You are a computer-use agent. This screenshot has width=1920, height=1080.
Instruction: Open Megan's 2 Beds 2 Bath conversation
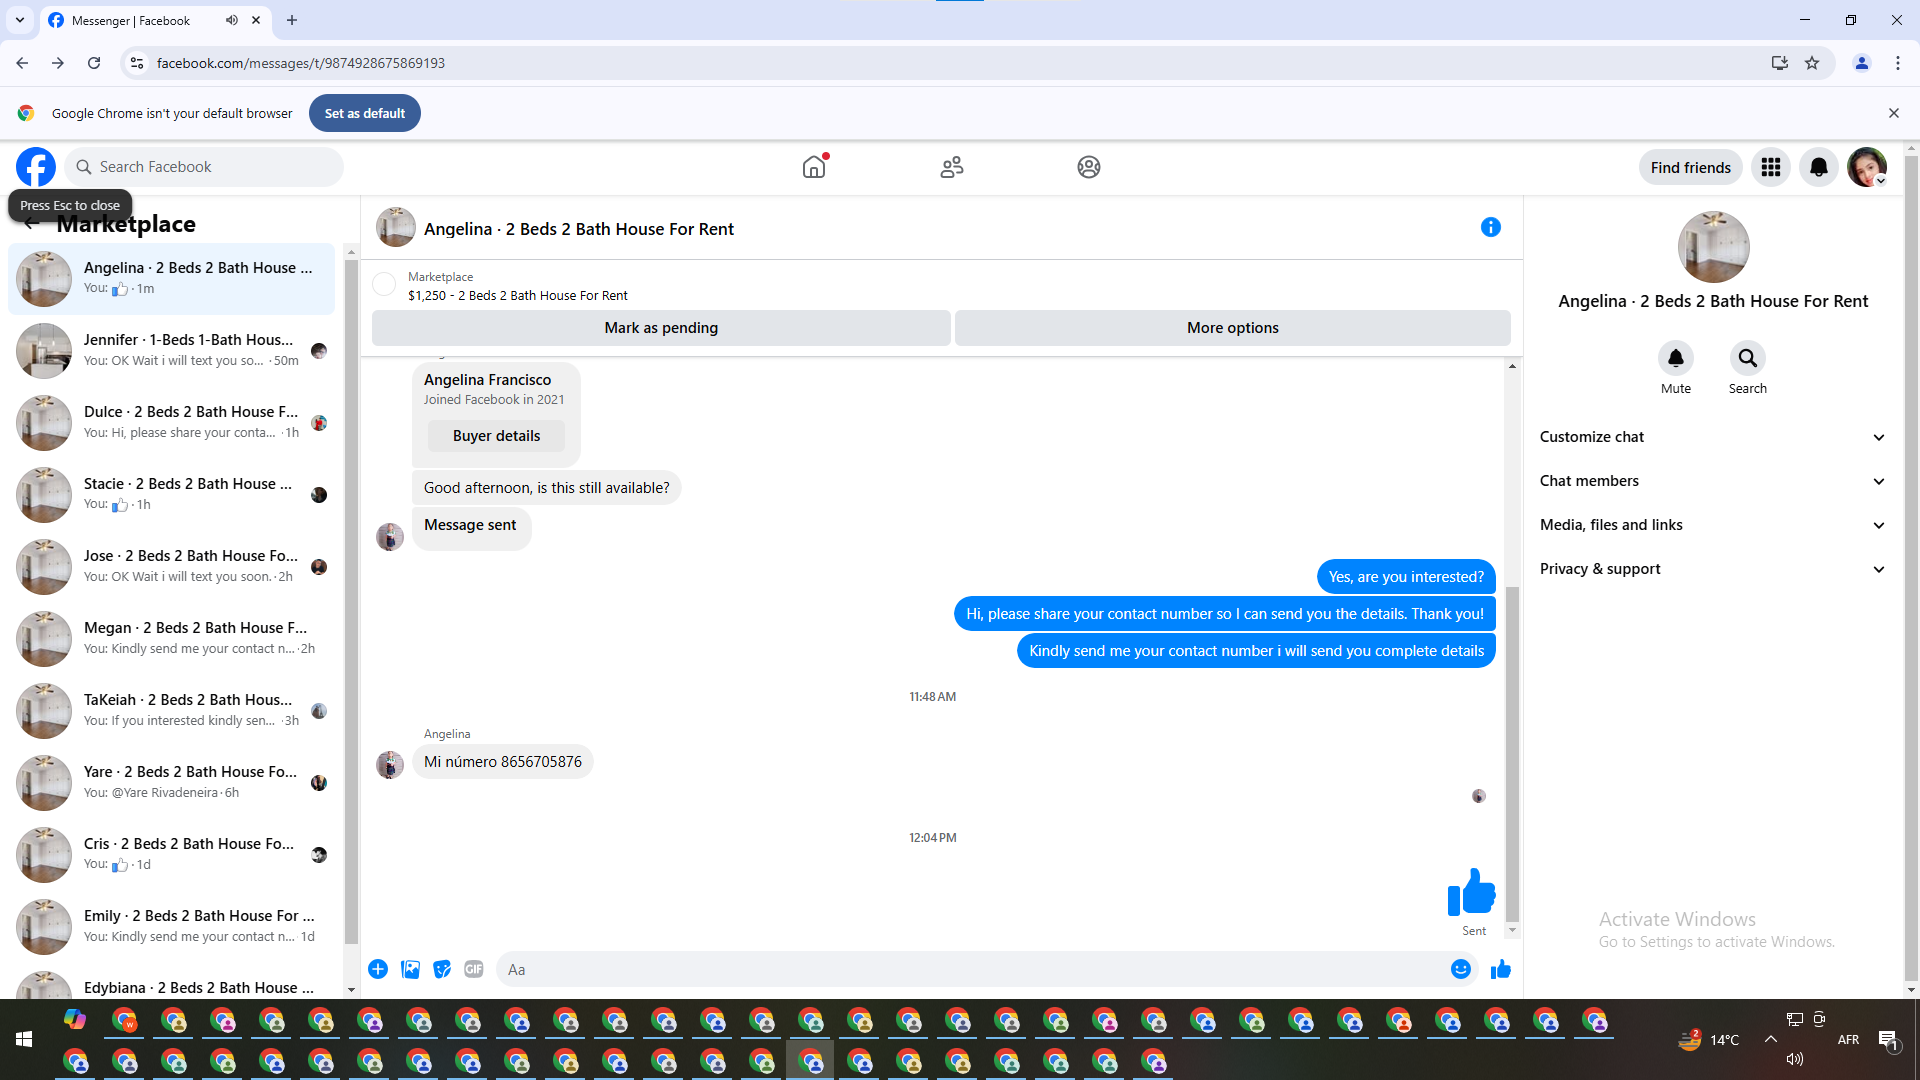click(172, 638)
